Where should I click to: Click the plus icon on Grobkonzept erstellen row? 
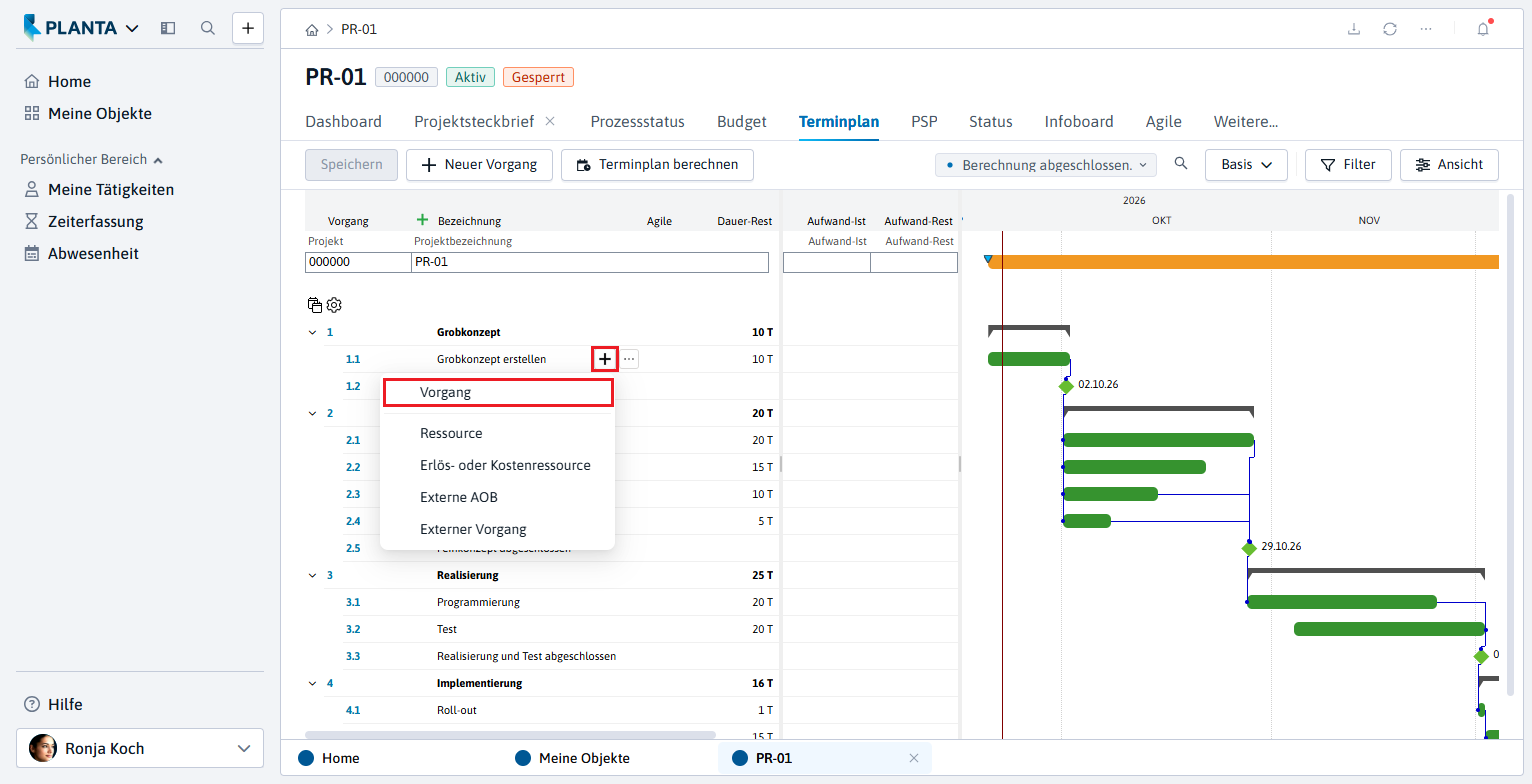[x=604, y=359]
